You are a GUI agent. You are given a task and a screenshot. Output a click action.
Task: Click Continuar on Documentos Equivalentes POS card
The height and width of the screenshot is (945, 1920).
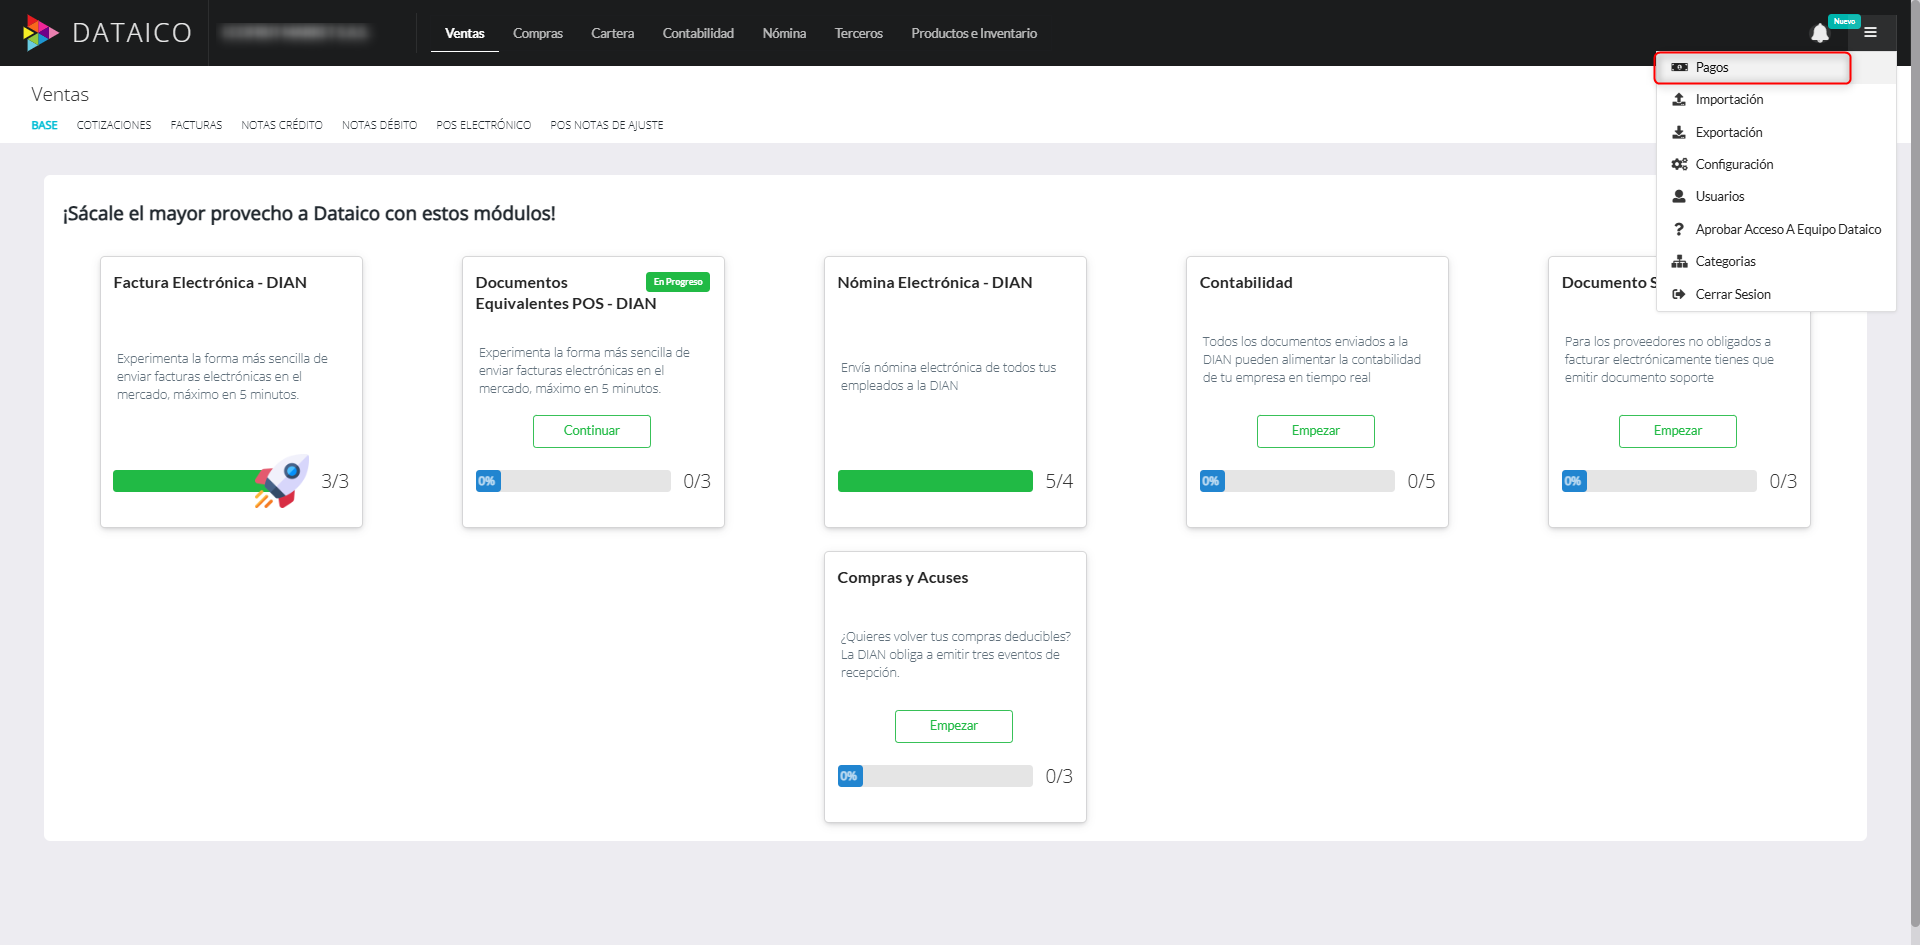point(592,431)
